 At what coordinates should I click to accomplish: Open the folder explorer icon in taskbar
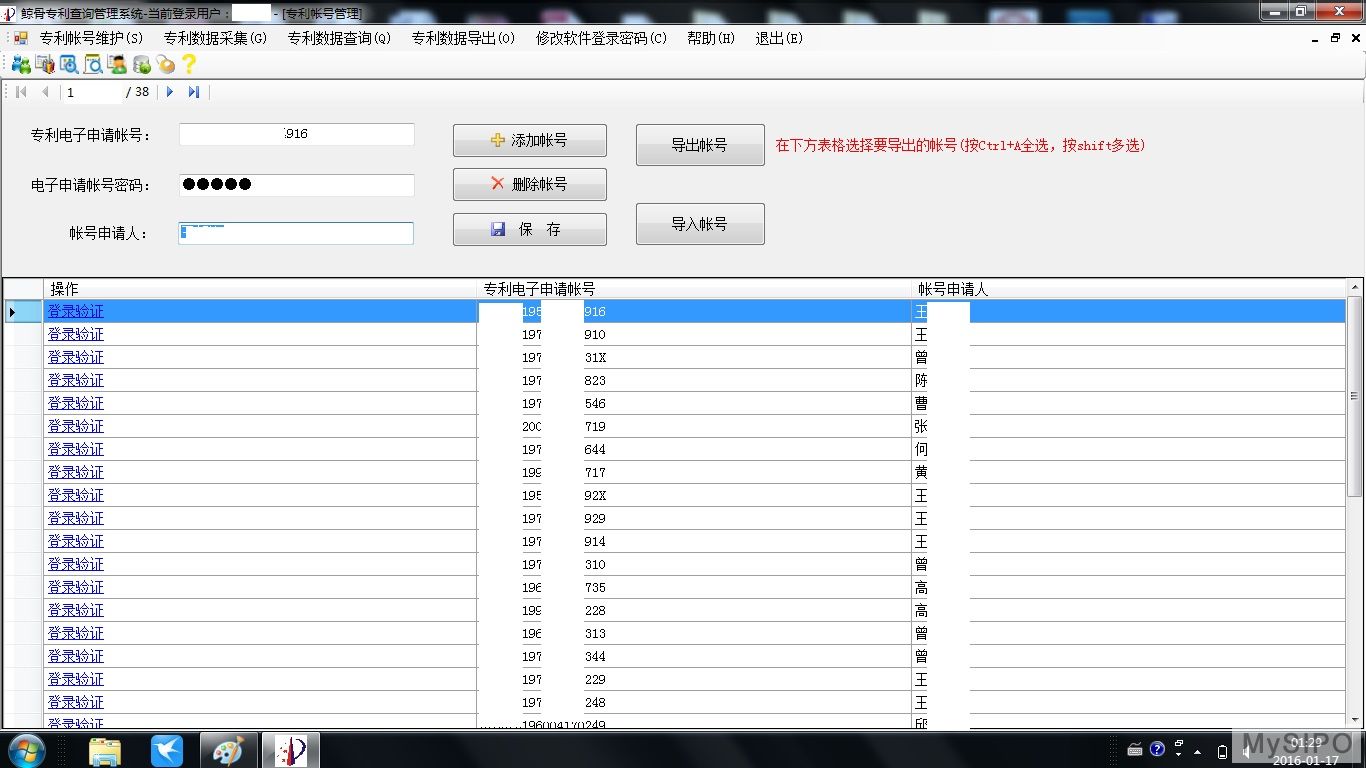(105, 749)
